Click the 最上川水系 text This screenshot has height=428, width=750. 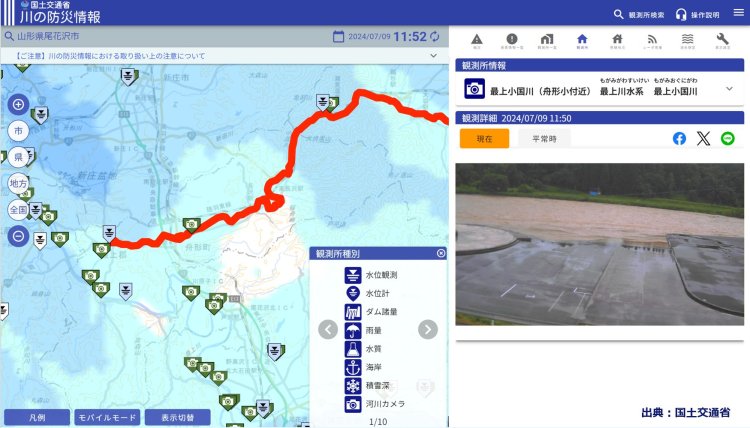[621, 91]
